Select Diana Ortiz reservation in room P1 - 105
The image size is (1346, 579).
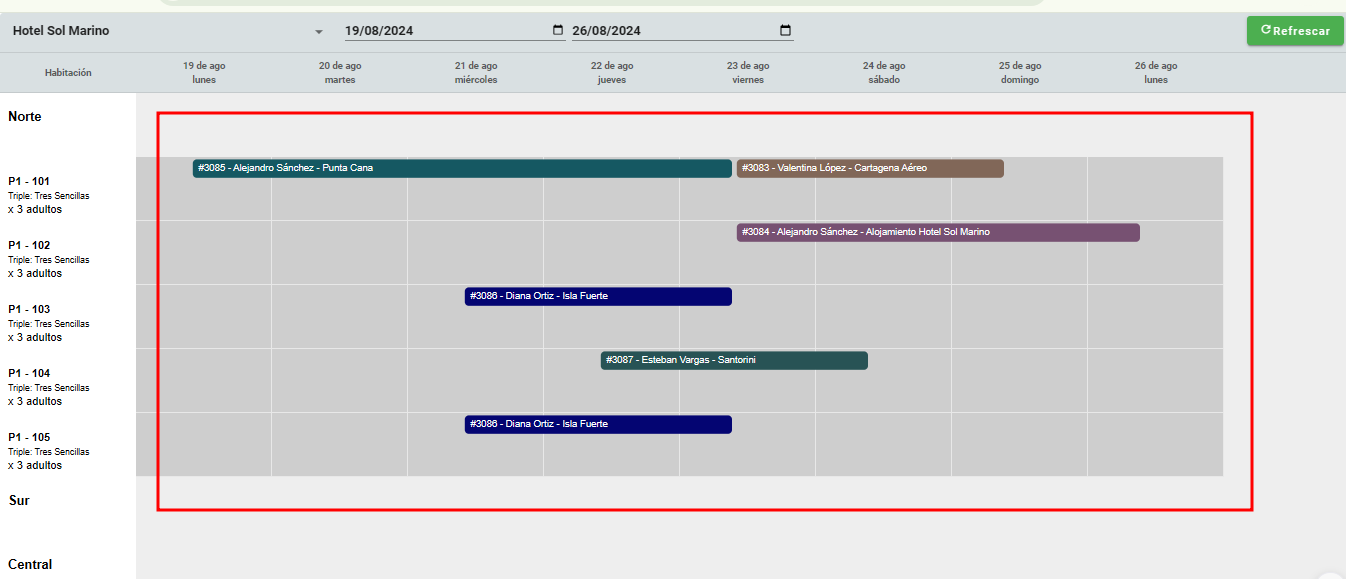click(597, 424)
